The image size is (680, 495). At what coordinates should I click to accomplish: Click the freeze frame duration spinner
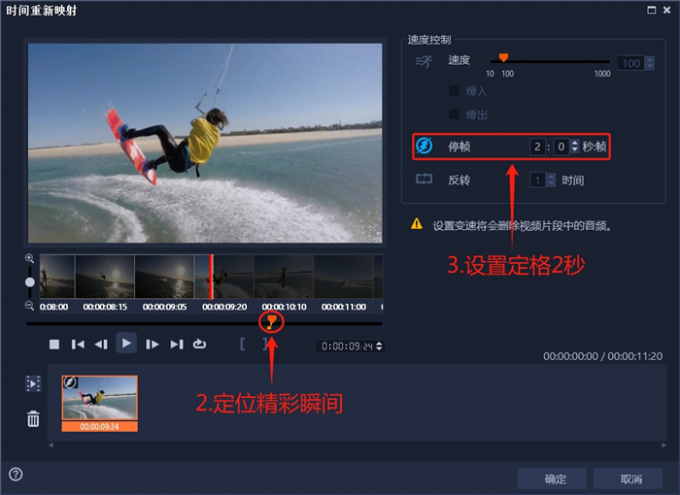coord(575,147)
